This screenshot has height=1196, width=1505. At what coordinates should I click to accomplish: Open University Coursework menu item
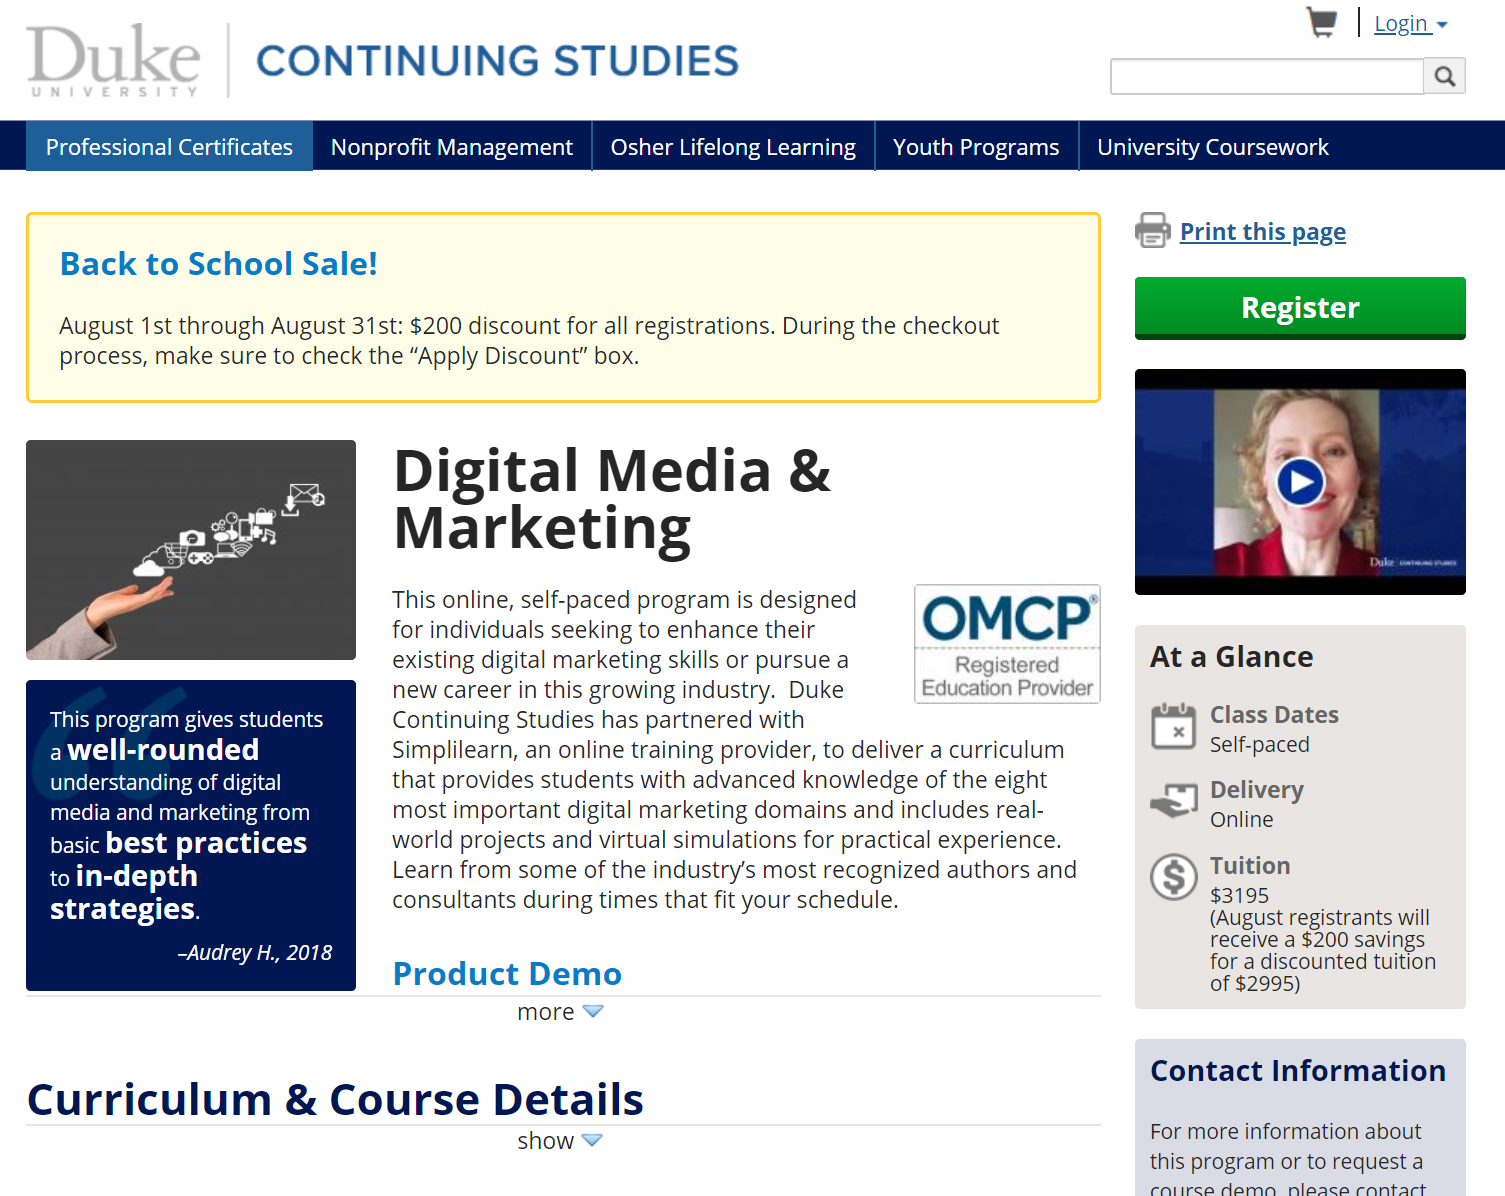pyautogui.click(x=1213, y=146)
